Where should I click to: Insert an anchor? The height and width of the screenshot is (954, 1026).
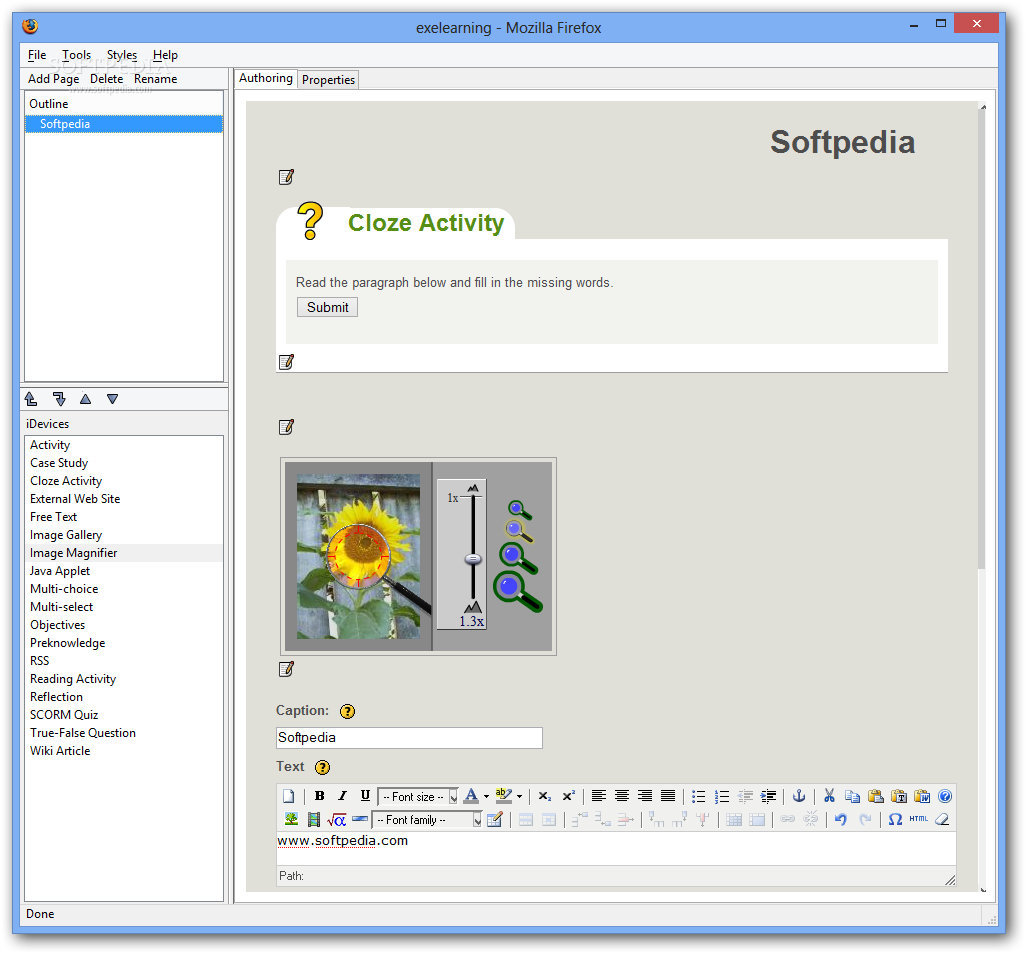click(x=798, y=796)
